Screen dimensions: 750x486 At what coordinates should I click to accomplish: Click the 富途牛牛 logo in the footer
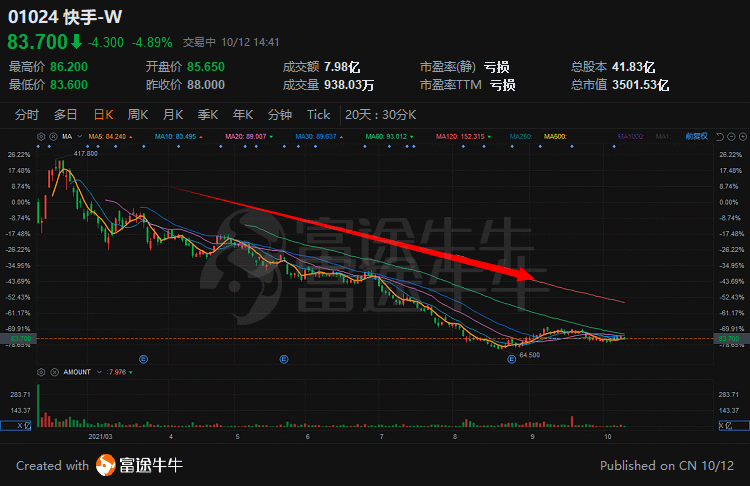139,465
